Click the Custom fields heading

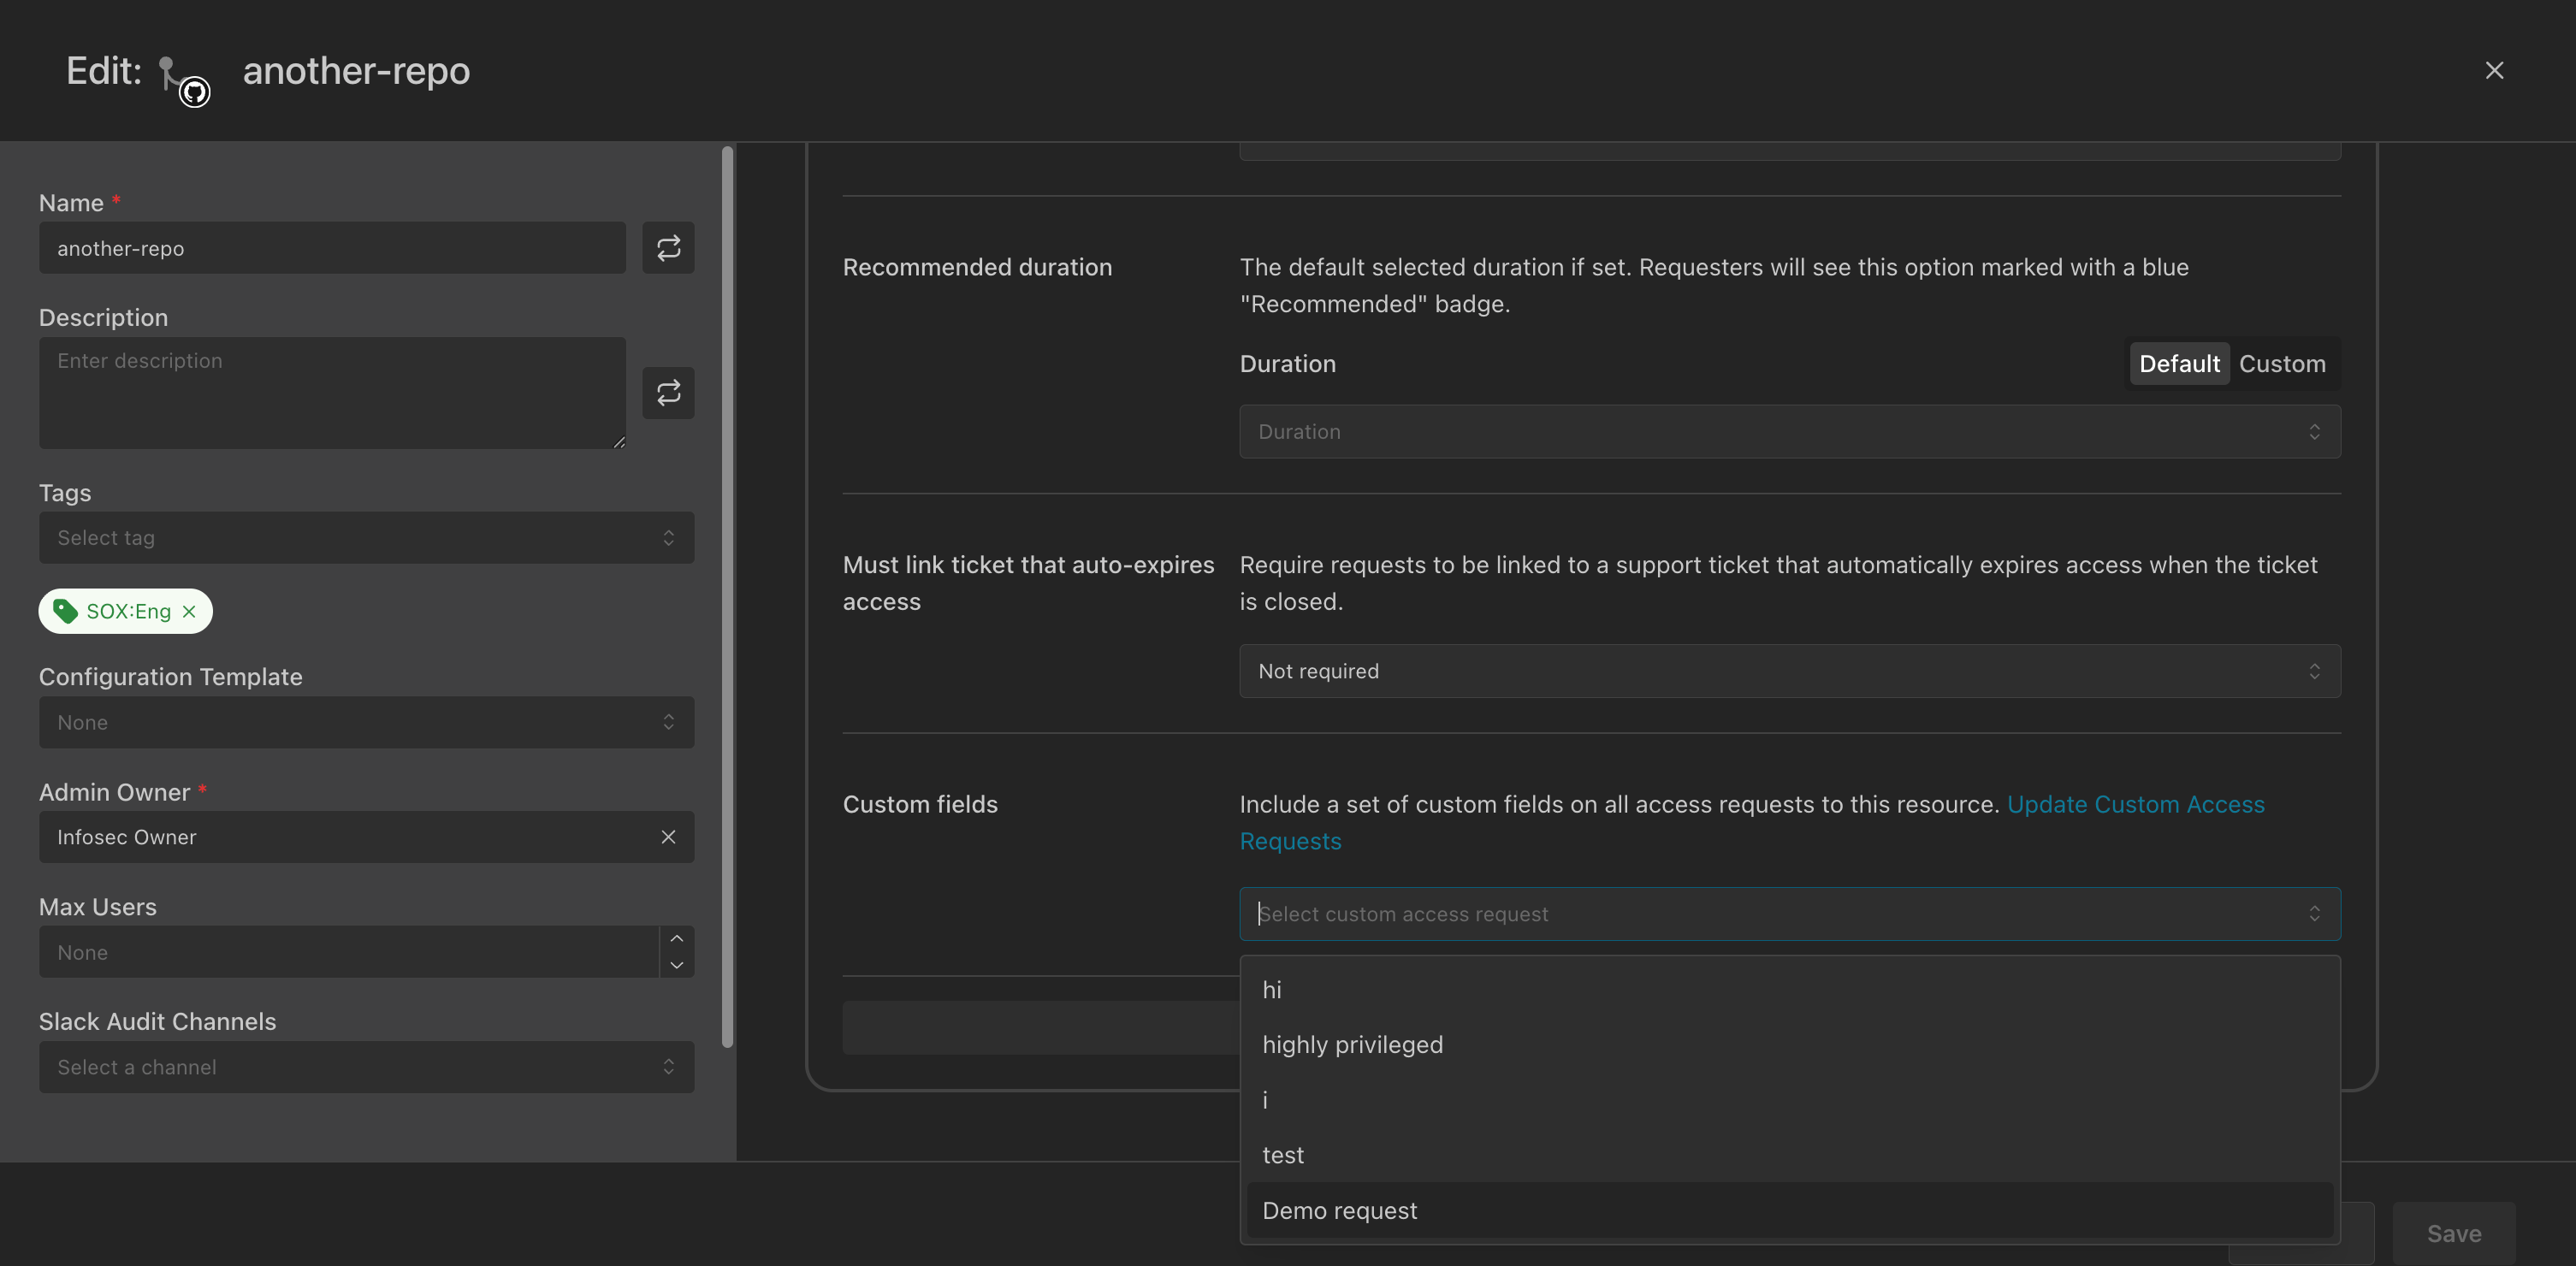point(920,804)
